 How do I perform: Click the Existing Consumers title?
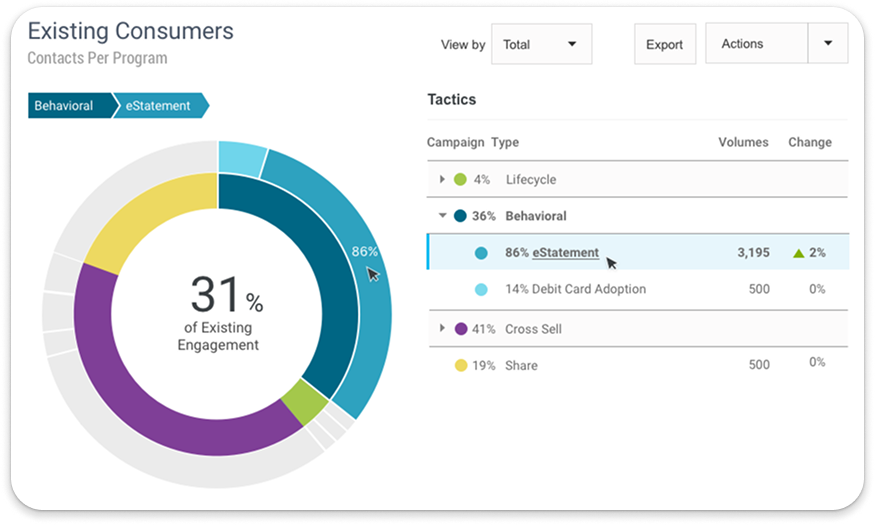pyautogui.click(x=131, y=31)
